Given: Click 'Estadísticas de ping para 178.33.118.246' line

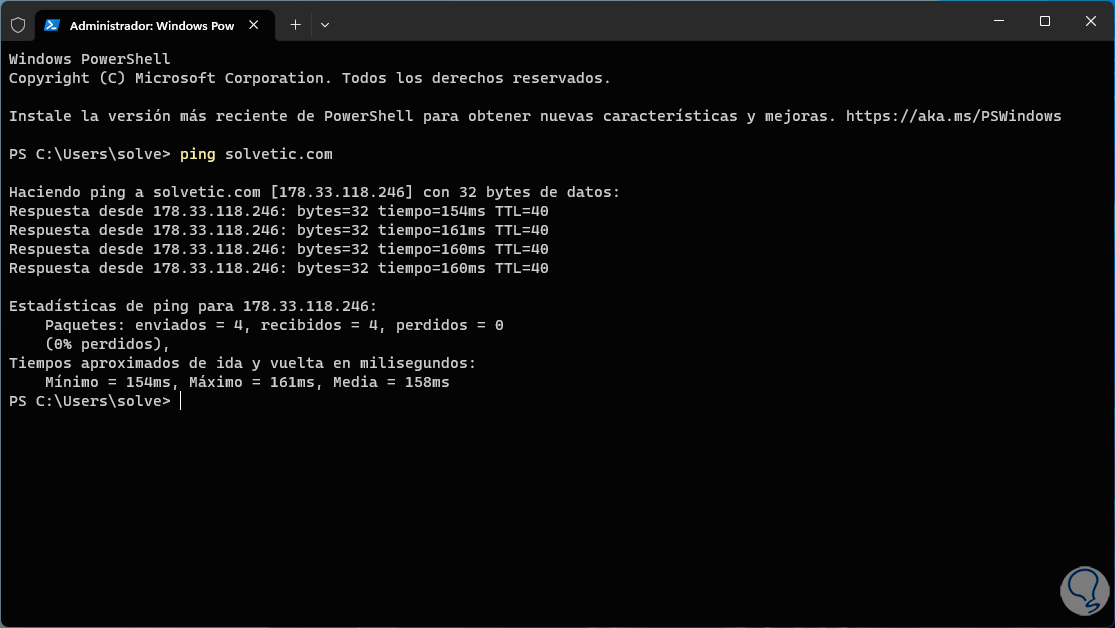Looking at the screenshot, I should [x=193, y=307].
